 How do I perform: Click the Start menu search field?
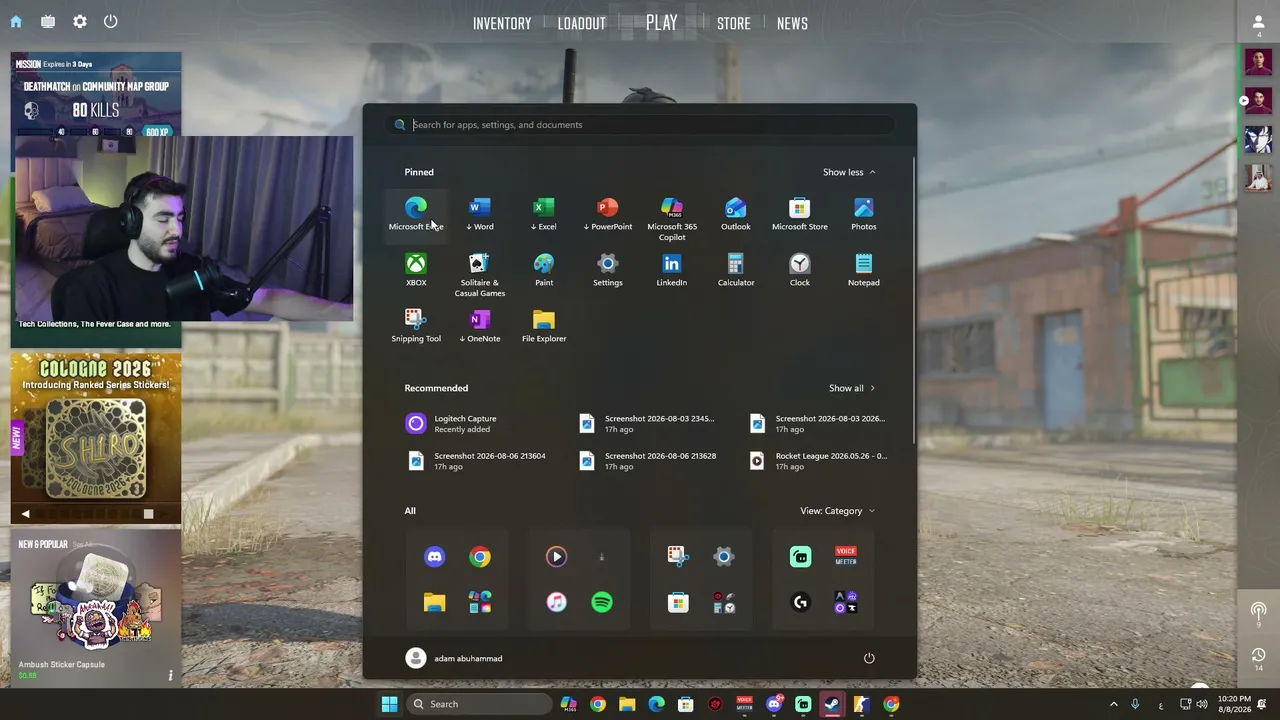[640, 125]
